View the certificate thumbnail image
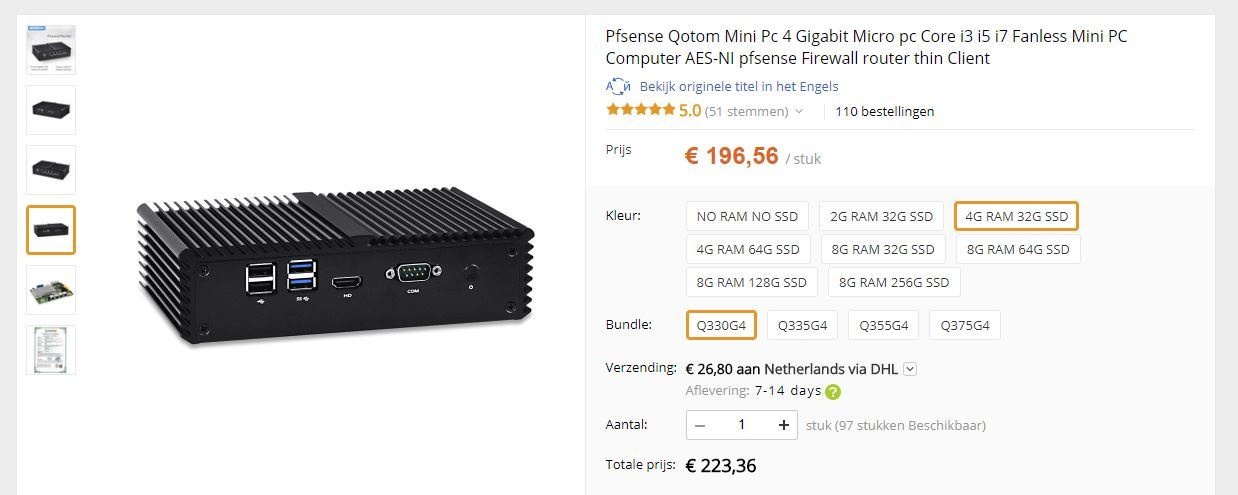Viewport: 1238px width, 495px height. pyautogui.click(x=51, y=350)
